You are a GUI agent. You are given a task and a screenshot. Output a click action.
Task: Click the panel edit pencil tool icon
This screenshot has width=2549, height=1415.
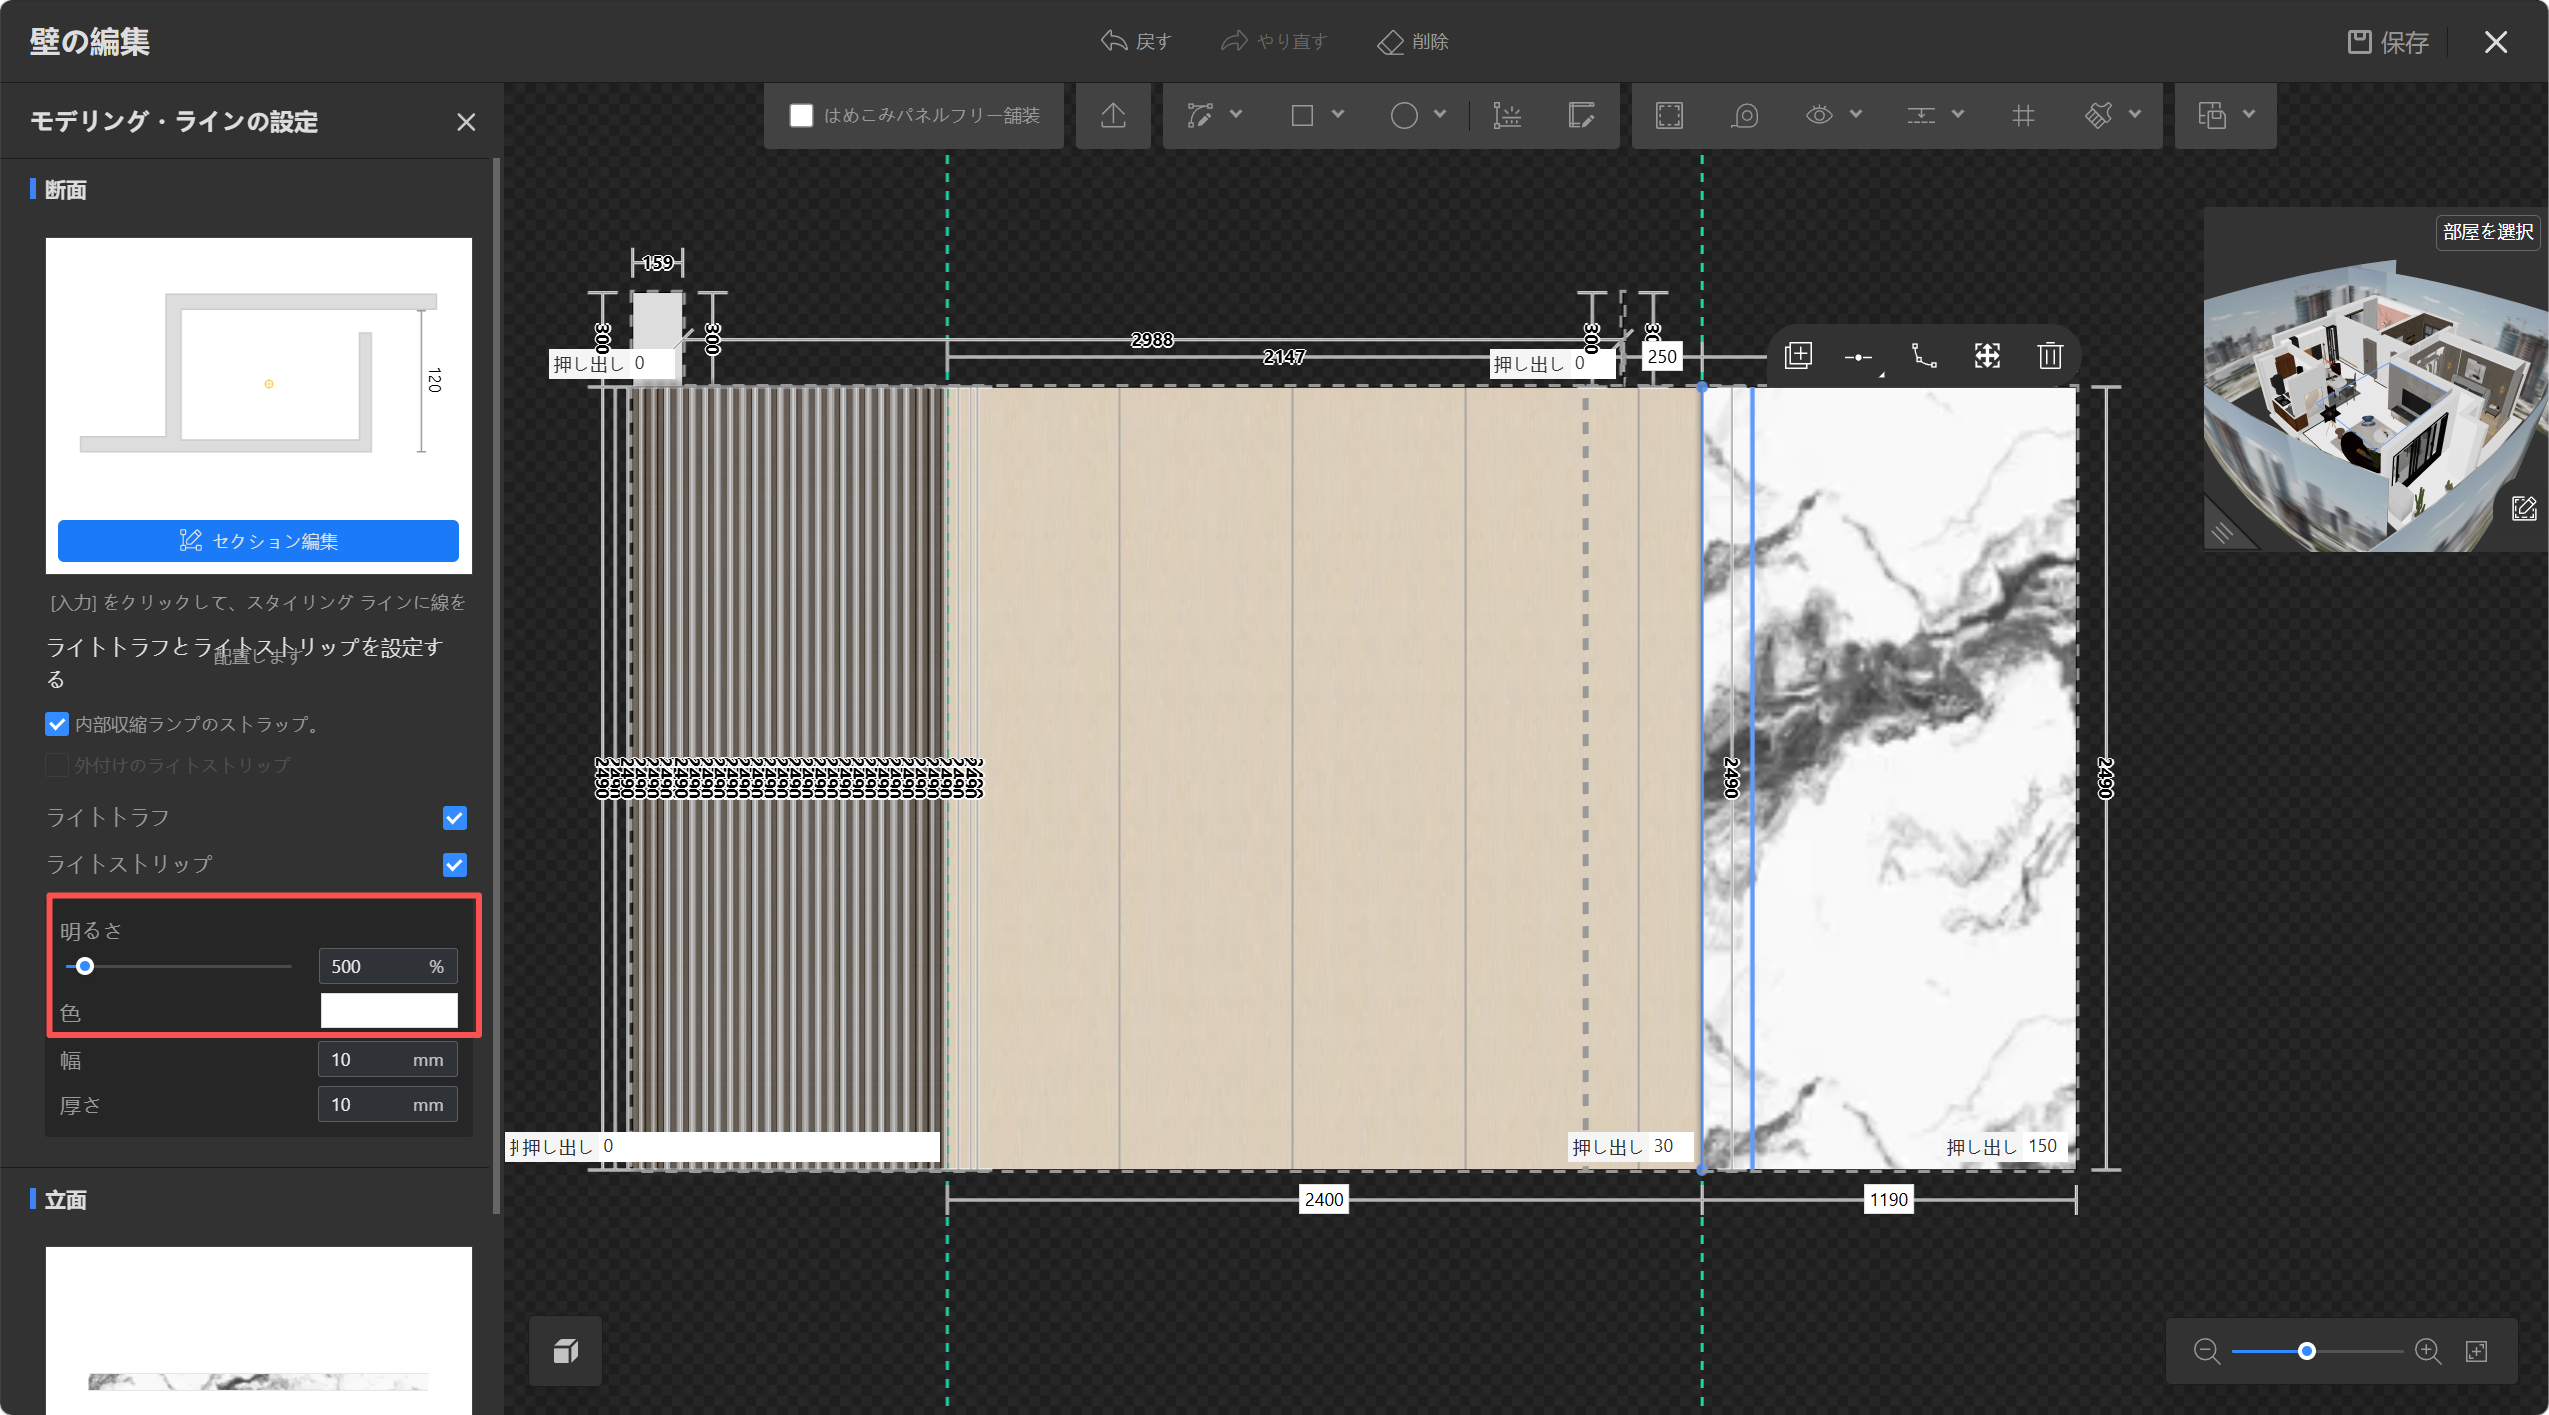coord(1581,116)
